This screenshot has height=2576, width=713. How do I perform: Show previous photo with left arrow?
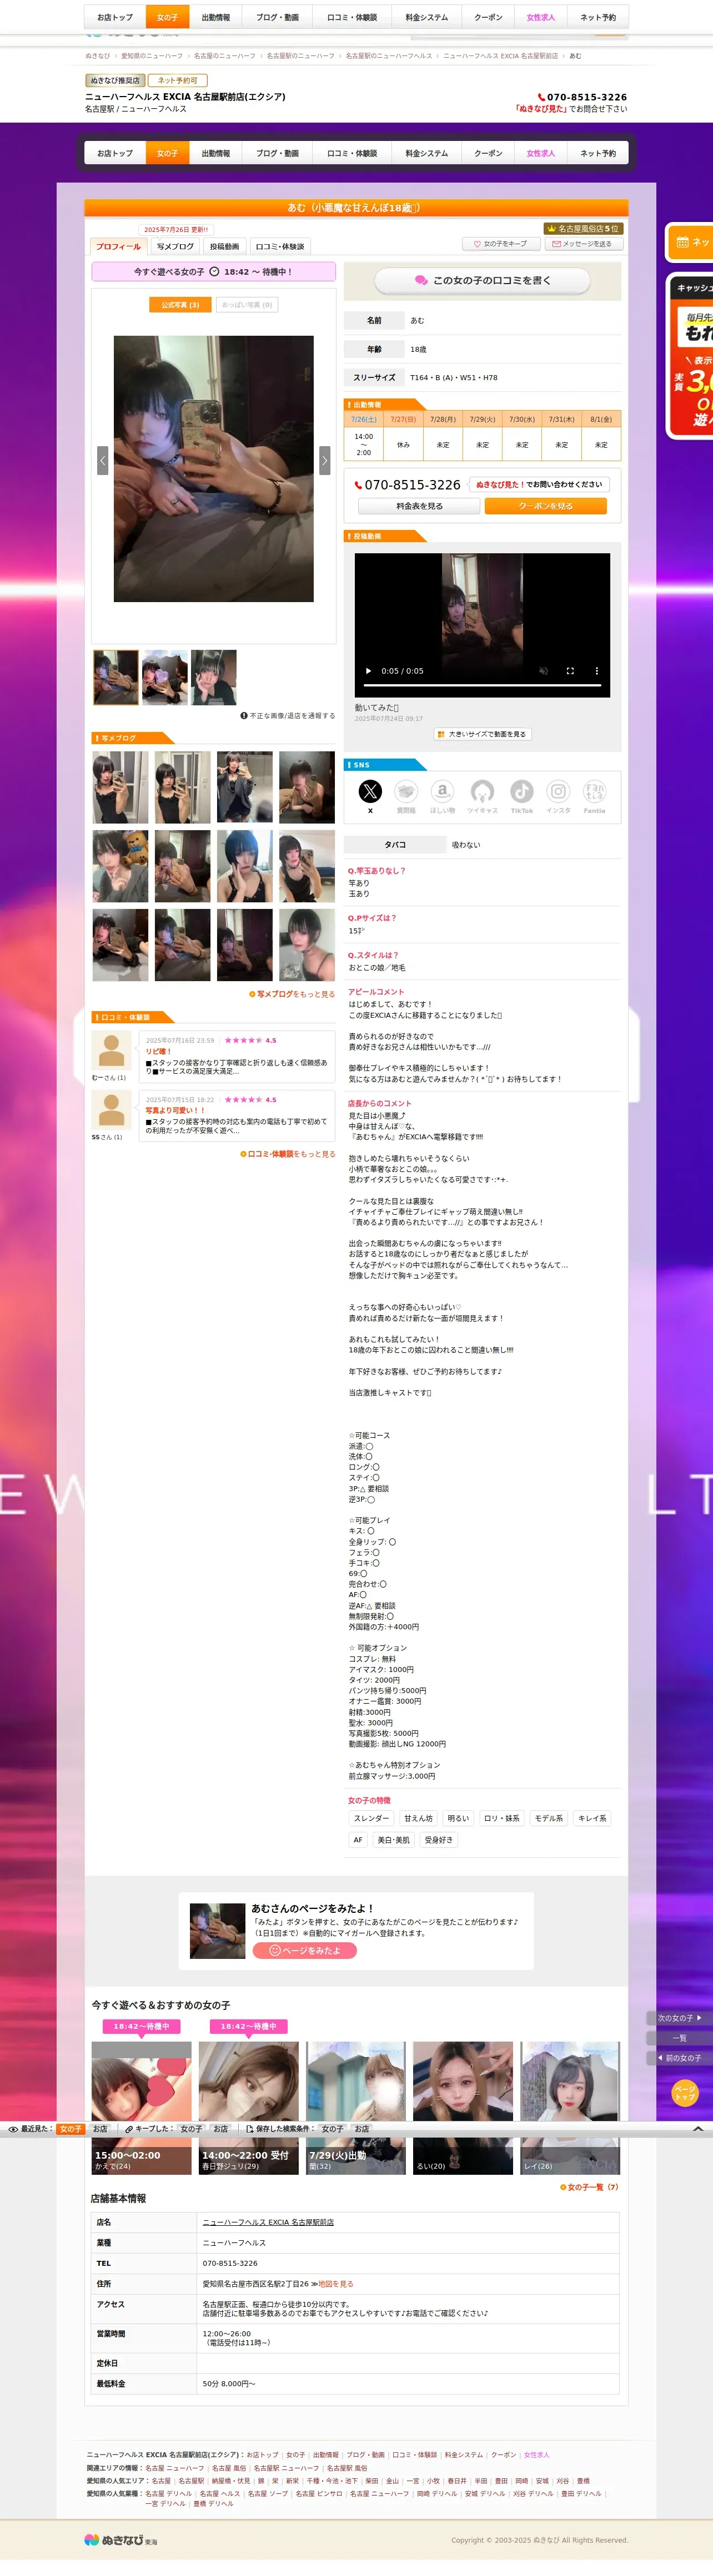pyautogui.click(x=102, y=460)
